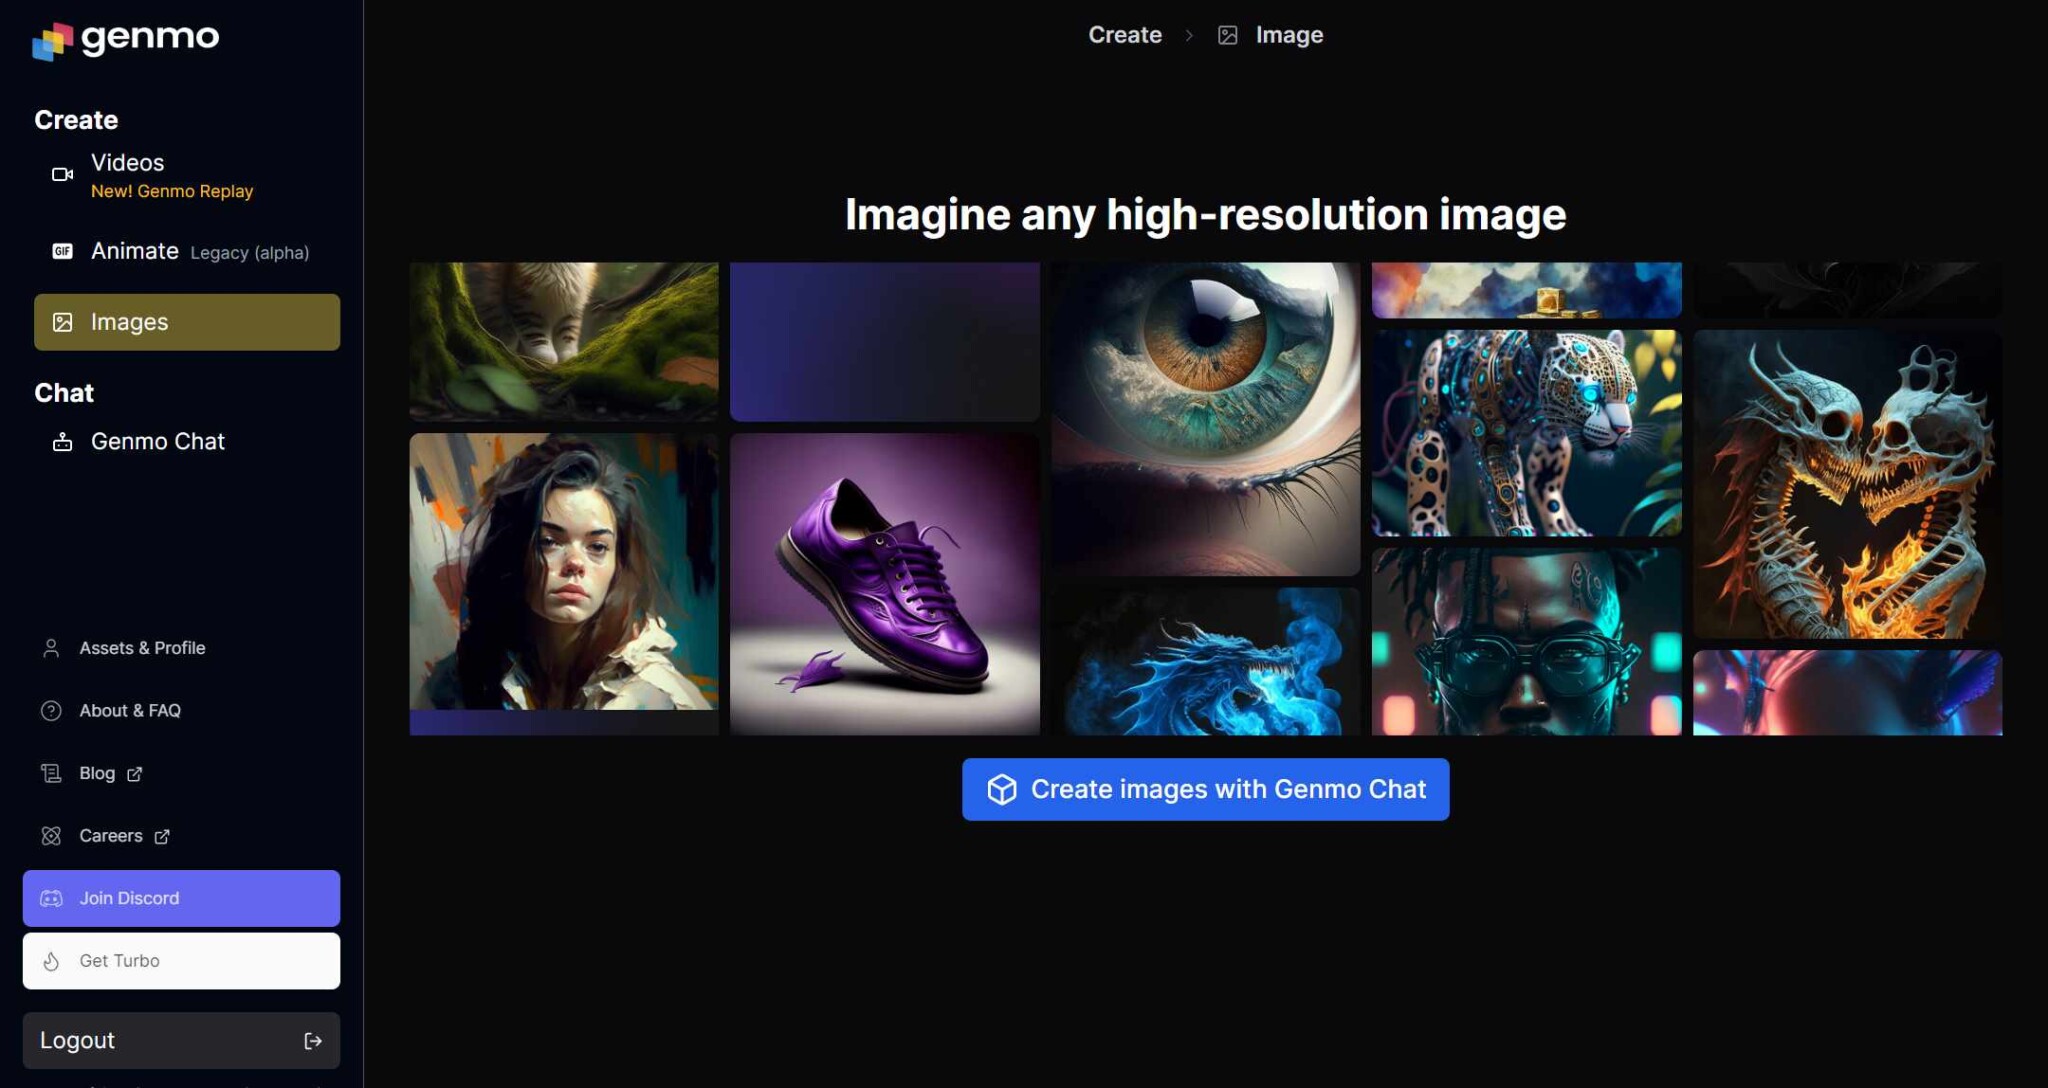Click the Careers icon in the sidebar
The height and width of the screenshot is (1088, 2048).
point(51,835)
